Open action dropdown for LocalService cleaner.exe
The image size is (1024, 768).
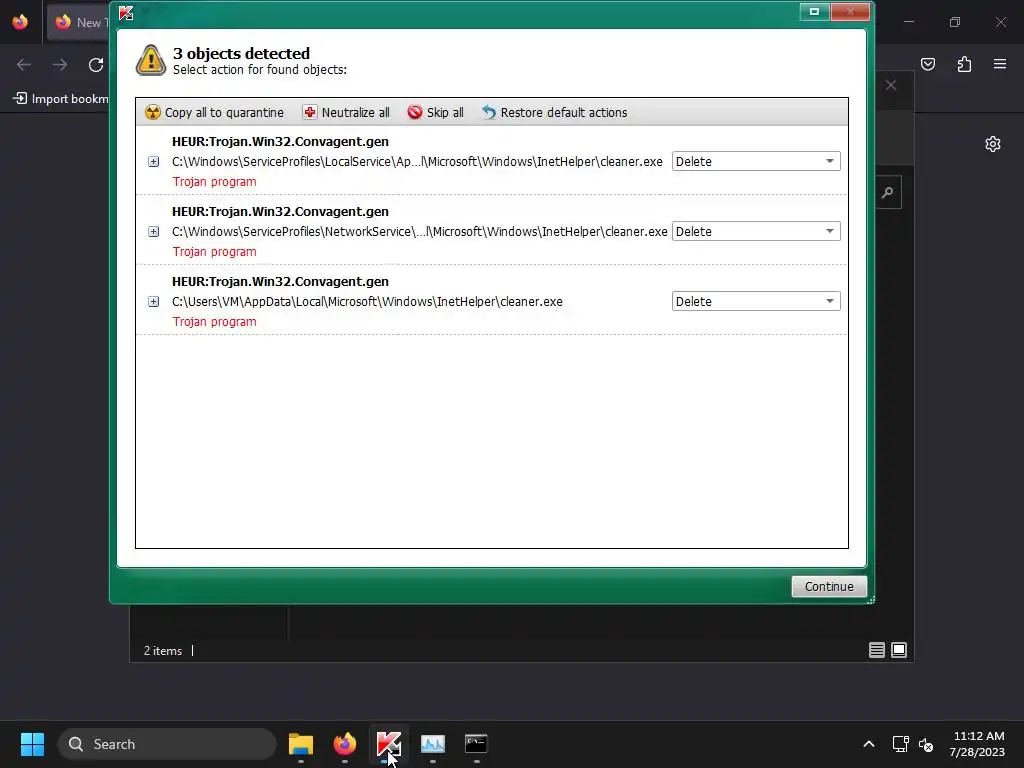point(756,161)
